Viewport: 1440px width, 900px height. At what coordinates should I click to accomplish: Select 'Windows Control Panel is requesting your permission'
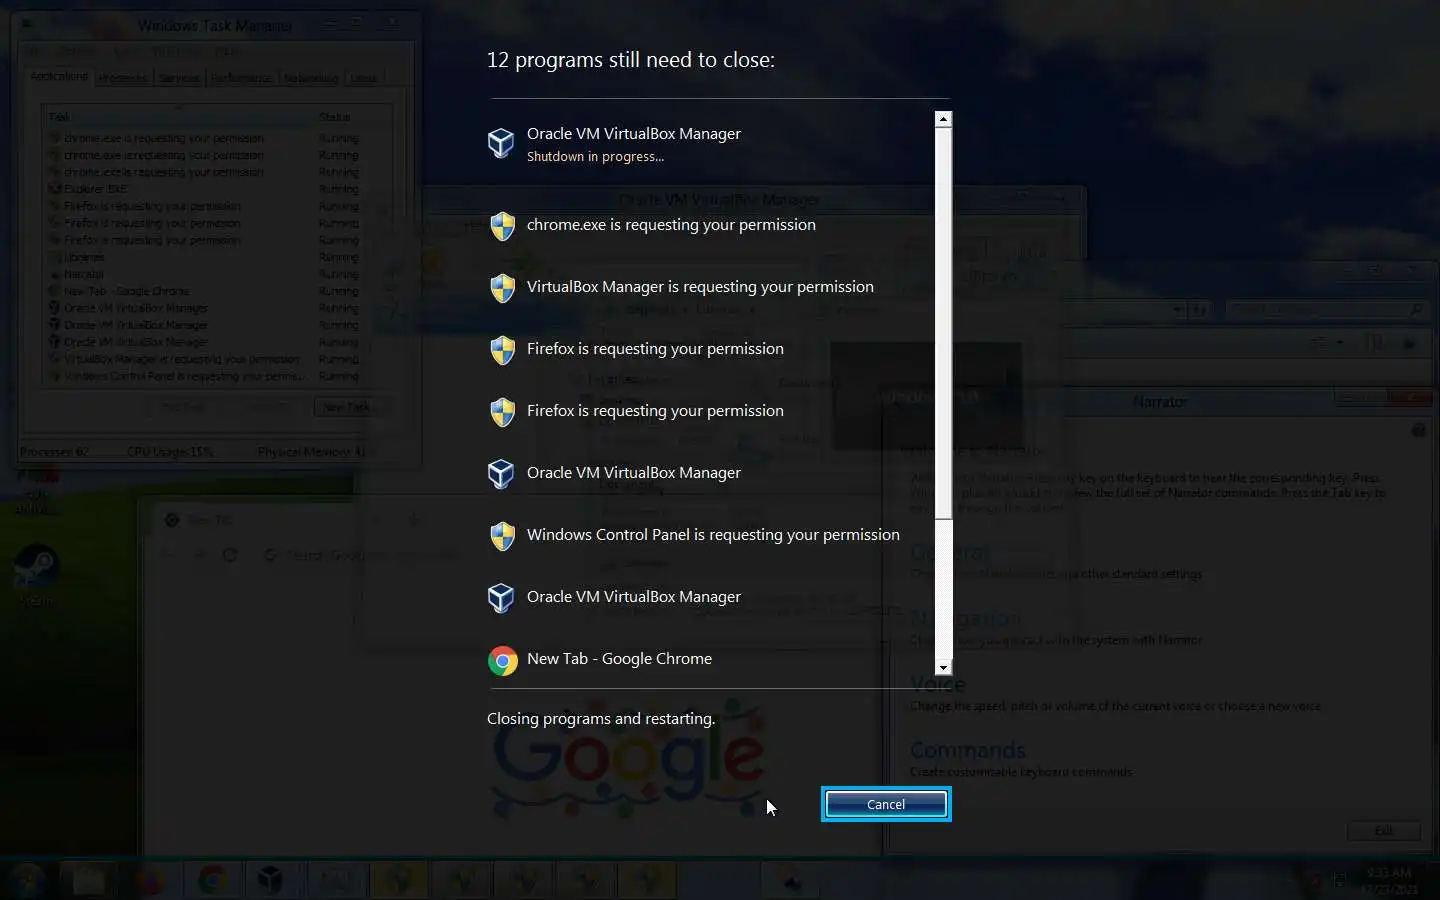(713, 535)
